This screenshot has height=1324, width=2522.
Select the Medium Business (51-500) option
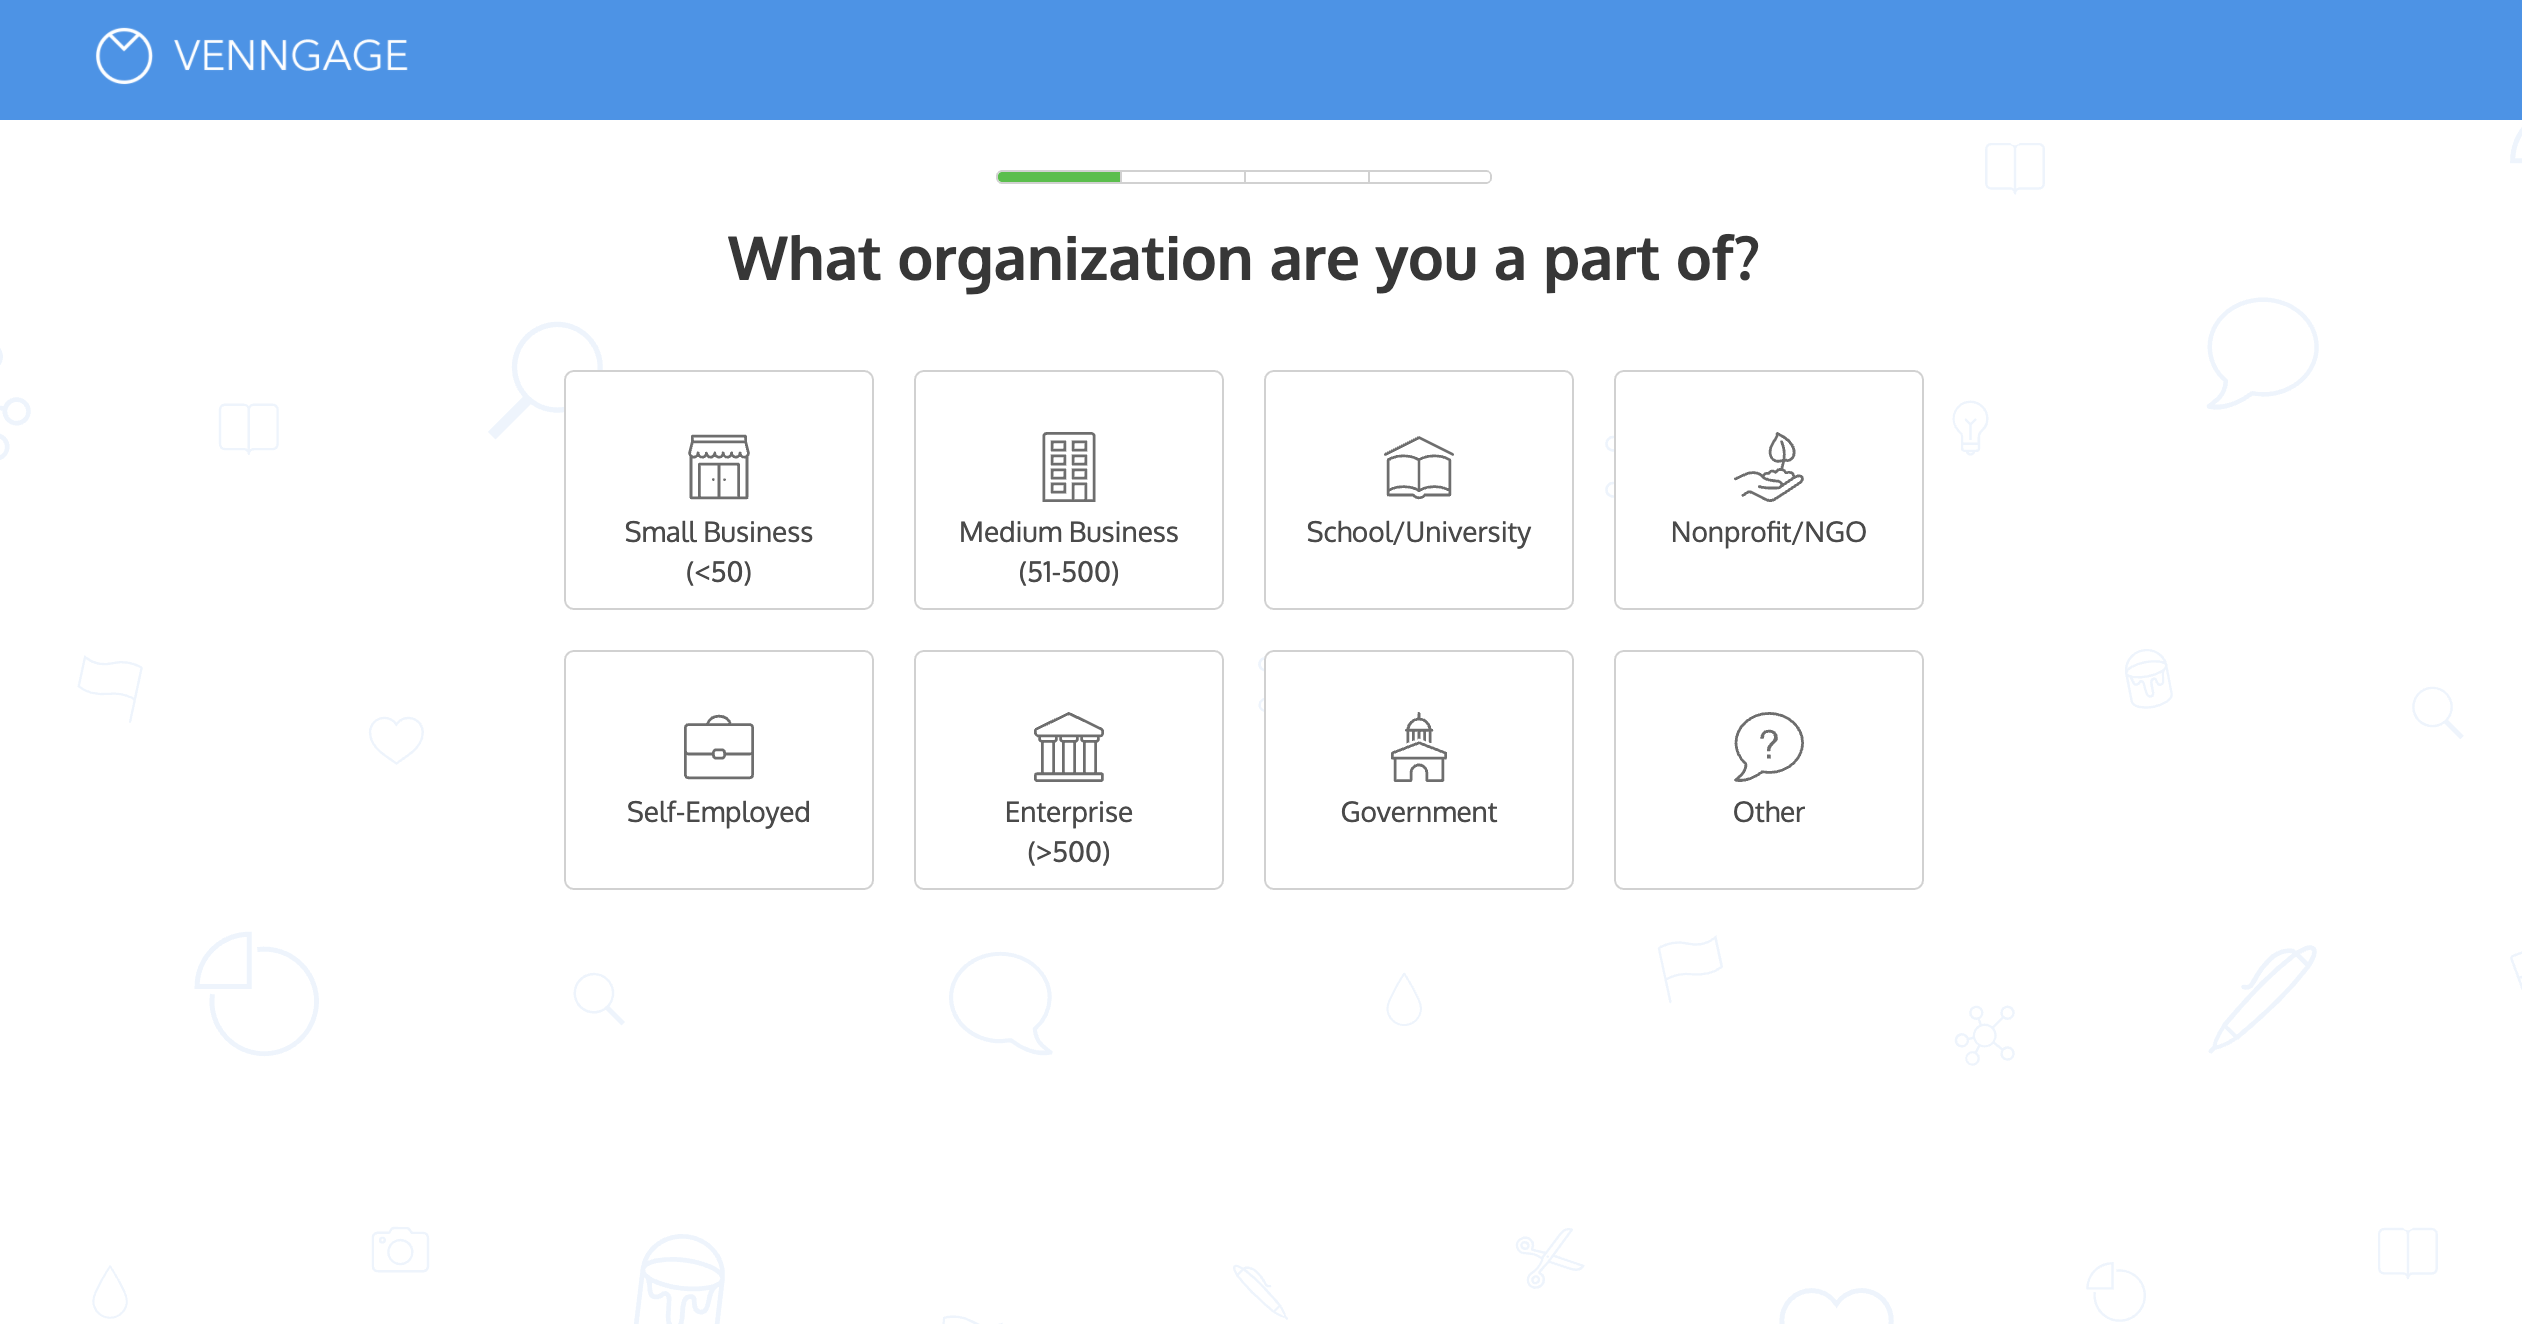[x=1068, y=490]
